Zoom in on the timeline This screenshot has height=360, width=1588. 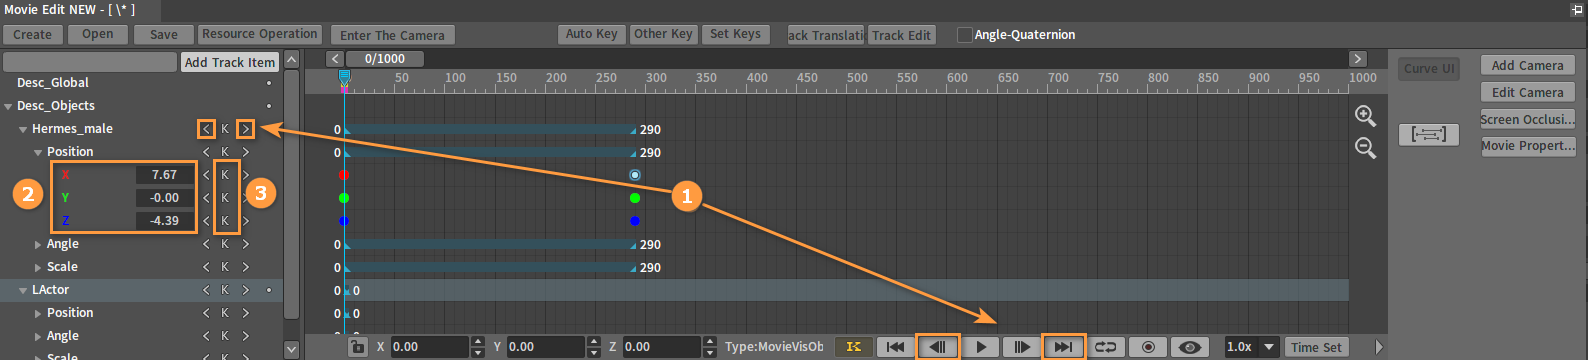click(x=1365, y=116)
